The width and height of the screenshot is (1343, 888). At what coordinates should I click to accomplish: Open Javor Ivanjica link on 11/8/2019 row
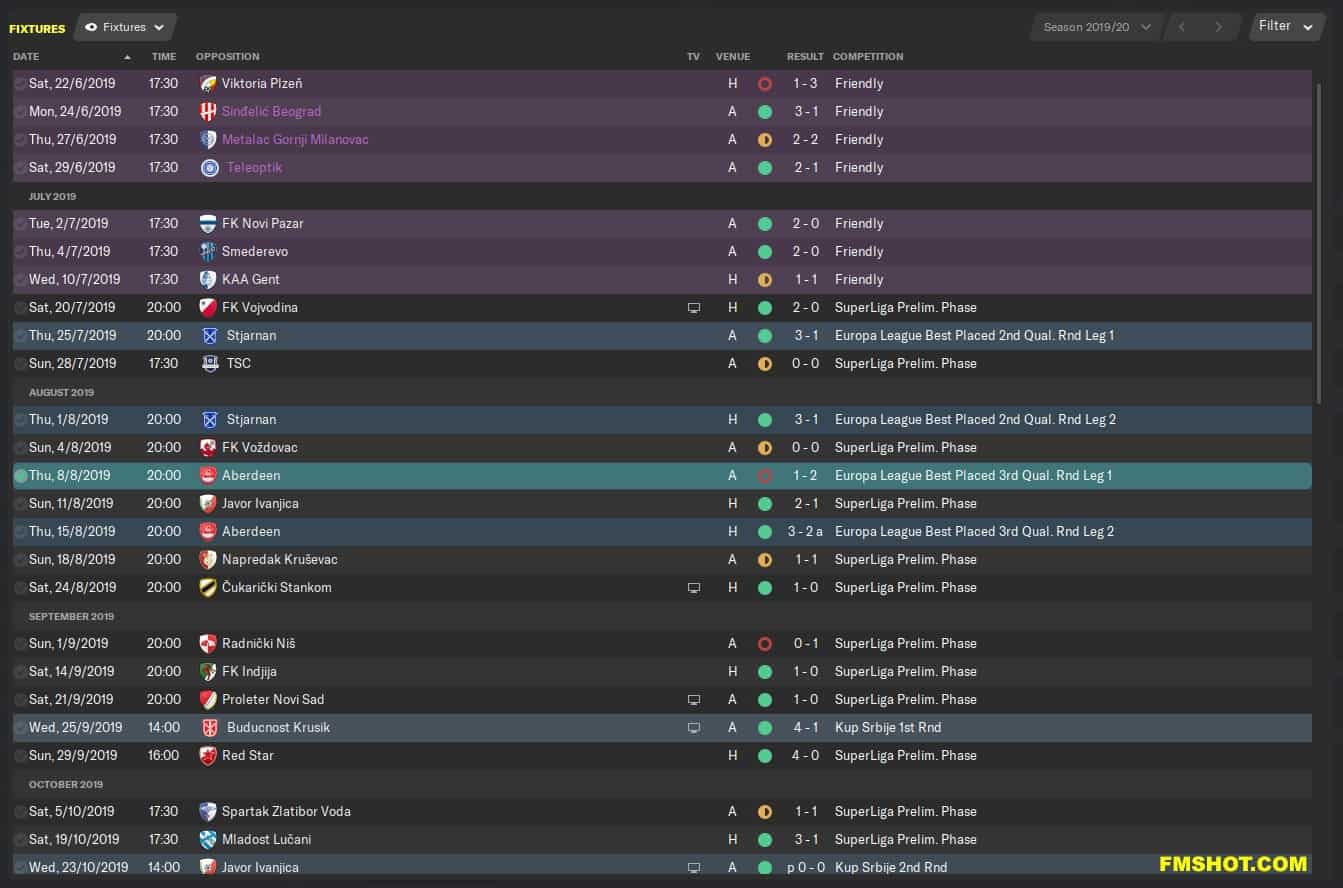coord(260,504)
